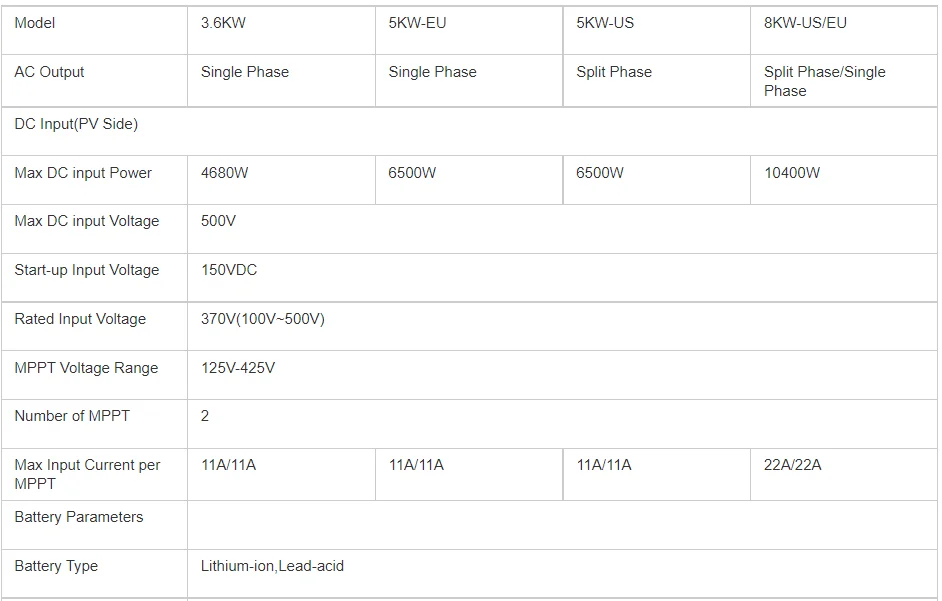The width and height of the screenshot is (942, 601).
Task: Click the Number of MPPT label
Action: [72, 416]
